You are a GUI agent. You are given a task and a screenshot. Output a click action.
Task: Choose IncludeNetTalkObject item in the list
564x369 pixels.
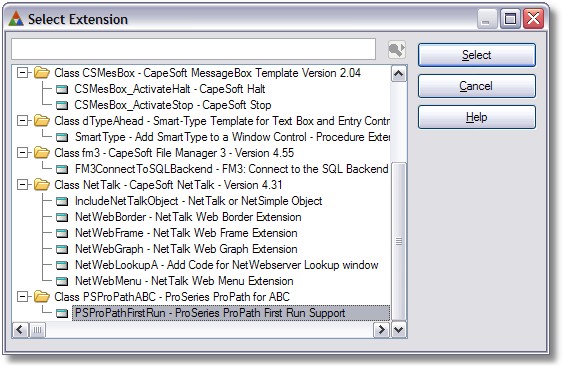click(x=199, y=201)
